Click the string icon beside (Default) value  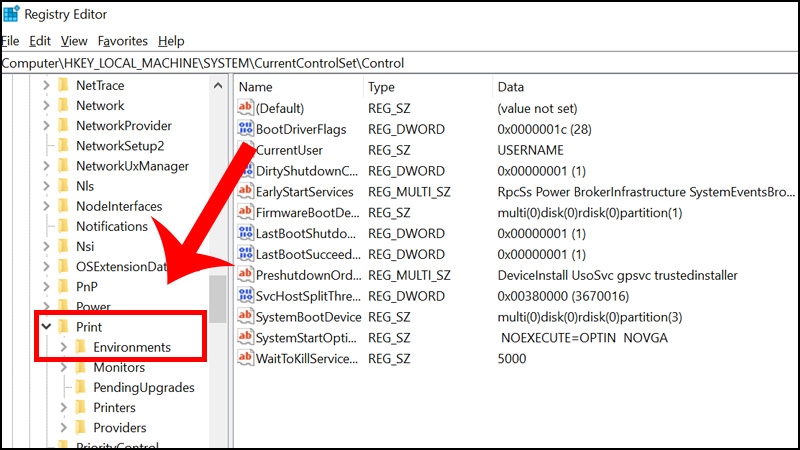[245, 107]
